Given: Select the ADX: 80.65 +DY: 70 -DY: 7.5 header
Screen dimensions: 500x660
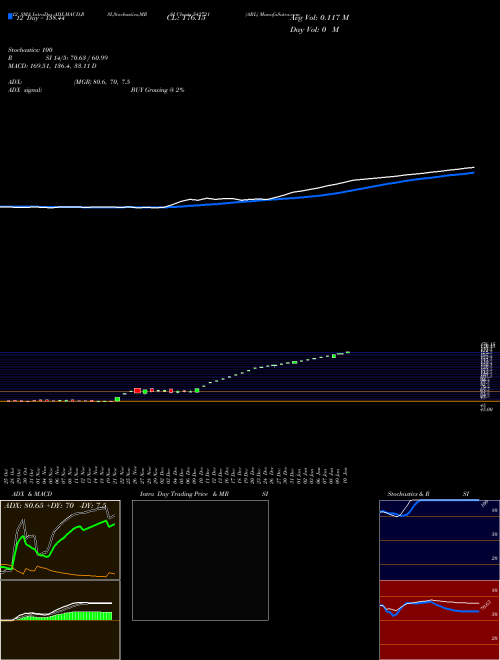Looking at the screenshot, I should point(55,505).
